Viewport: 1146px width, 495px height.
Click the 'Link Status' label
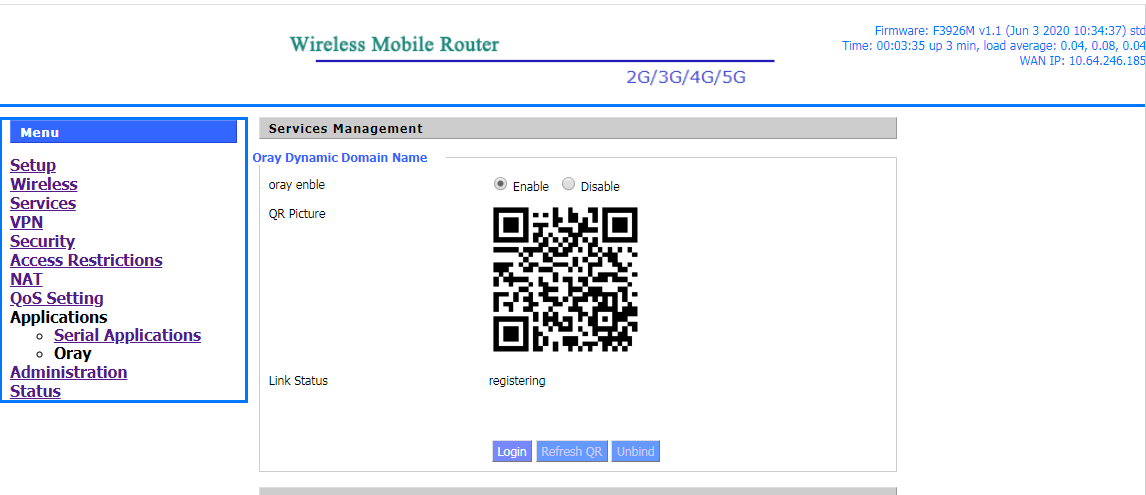pyautogui.click(x=298, y=381)
